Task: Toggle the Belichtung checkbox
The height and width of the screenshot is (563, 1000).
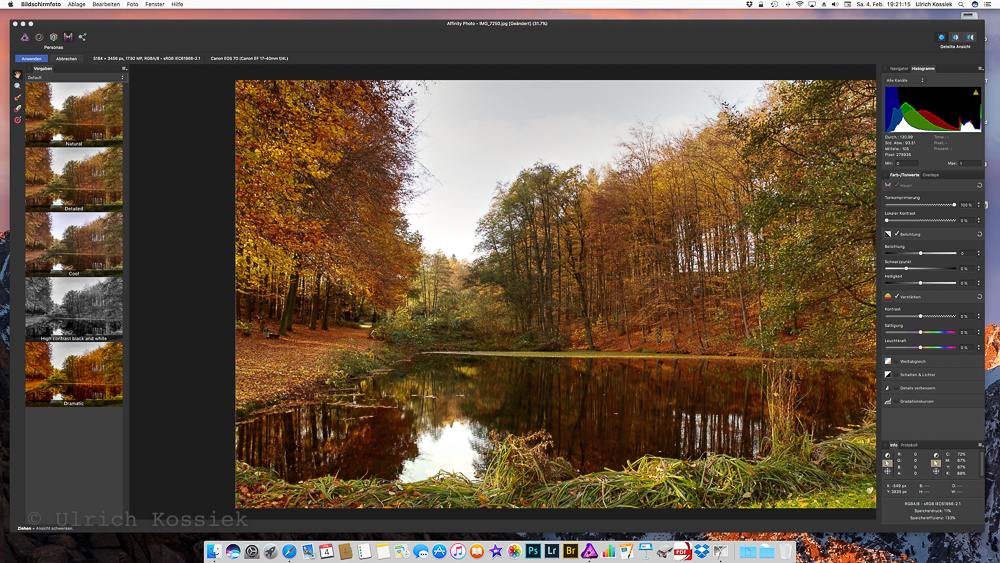Action: click(898, 234)
